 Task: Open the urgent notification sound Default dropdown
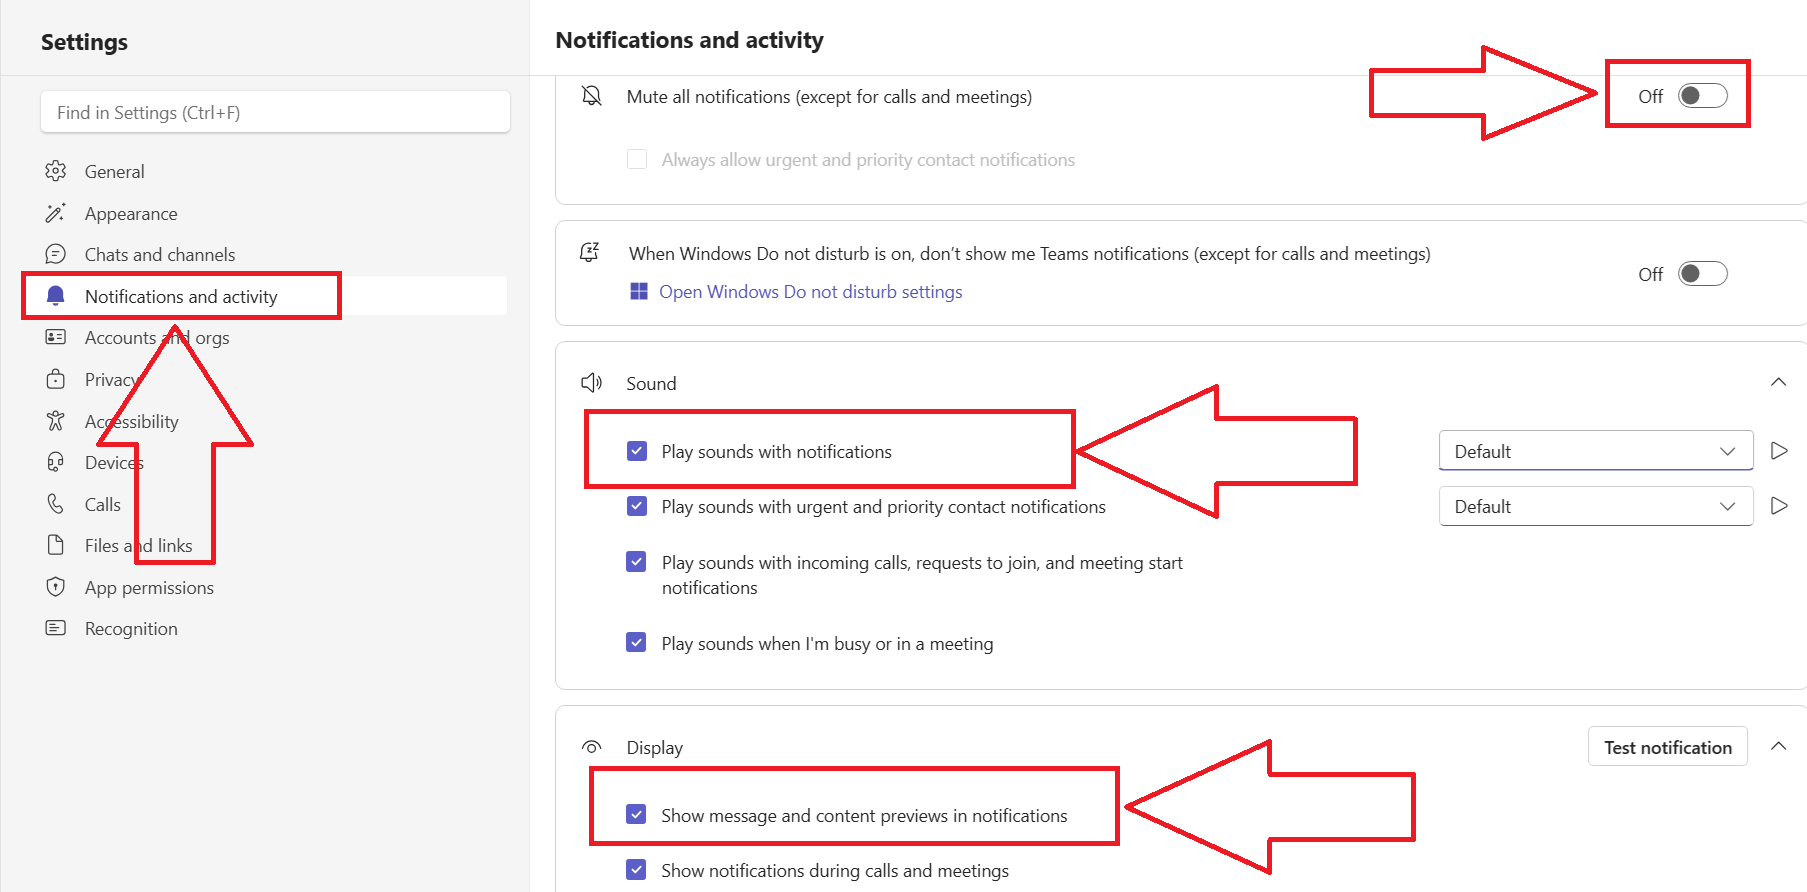click(1596, 506)
